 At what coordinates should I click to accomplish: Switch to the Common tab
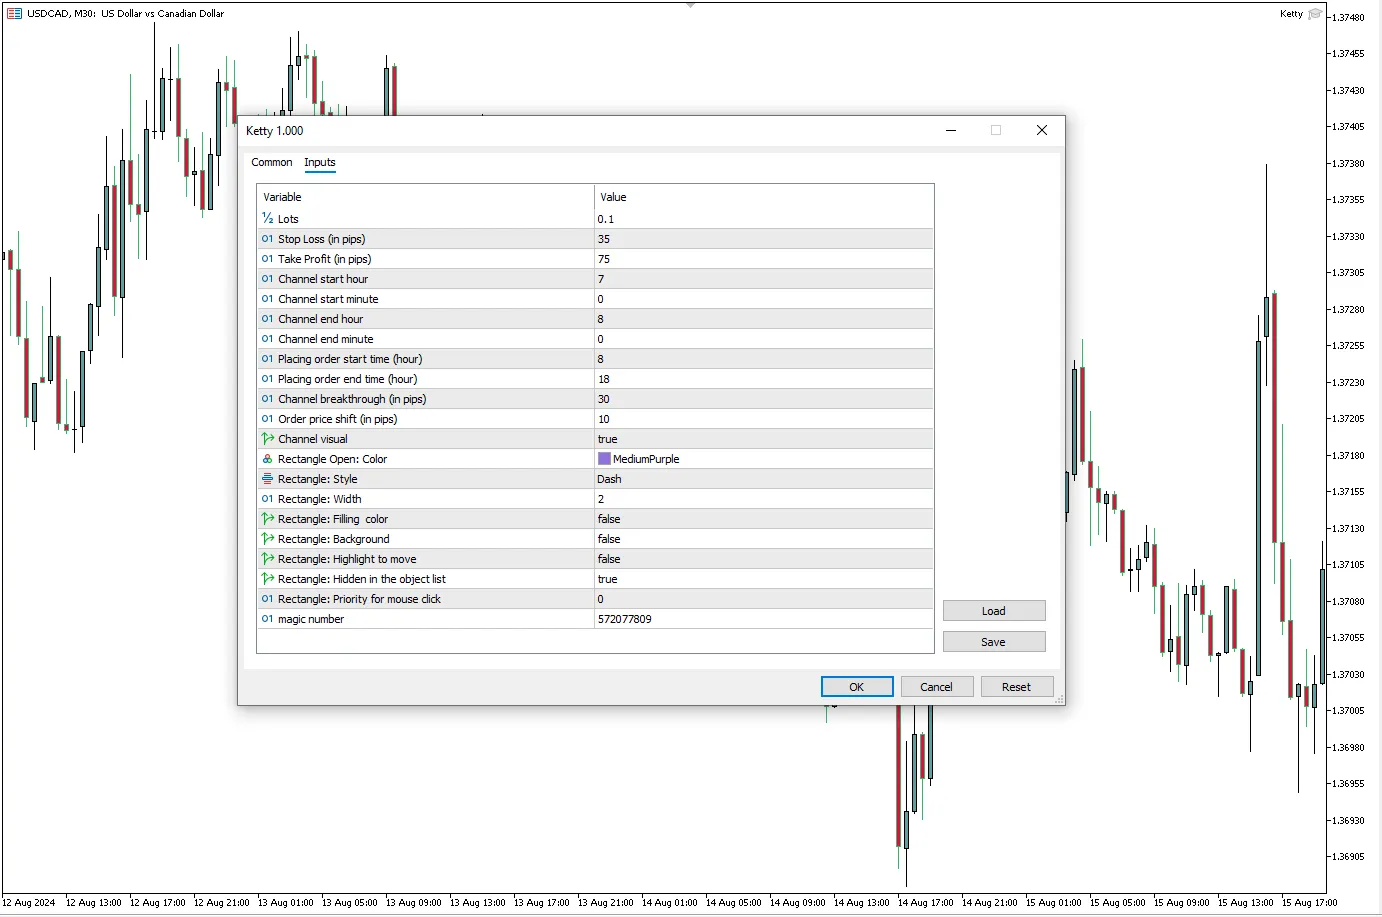click(x=272, y=162)
